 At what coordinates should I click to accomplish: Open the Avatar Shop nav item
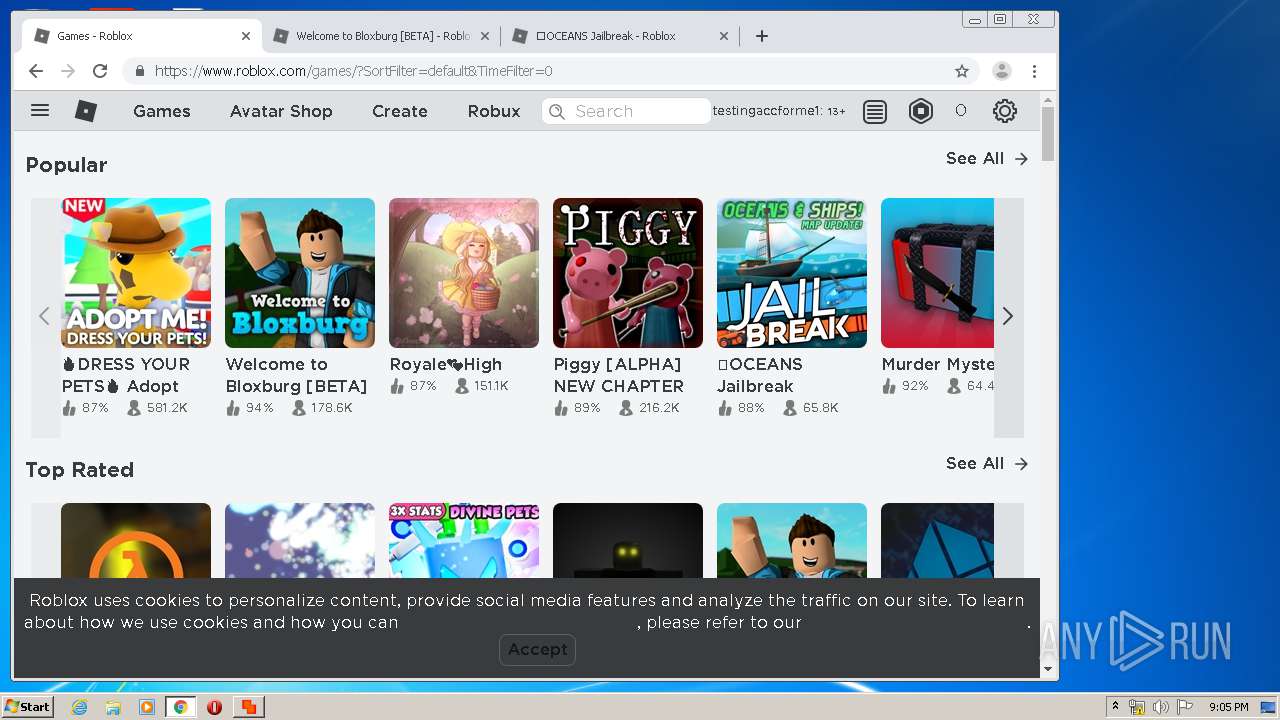[x=281, y=111]
